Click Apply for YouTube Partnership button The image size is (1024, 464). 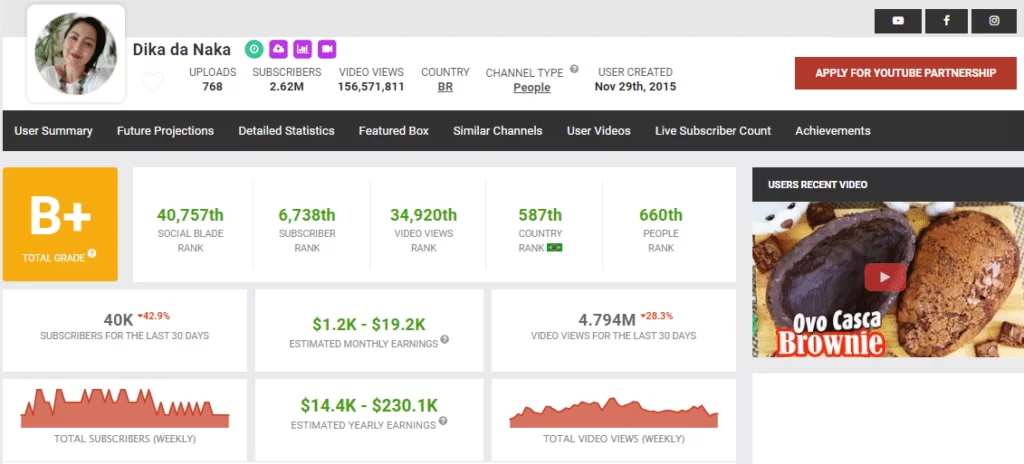906,73
